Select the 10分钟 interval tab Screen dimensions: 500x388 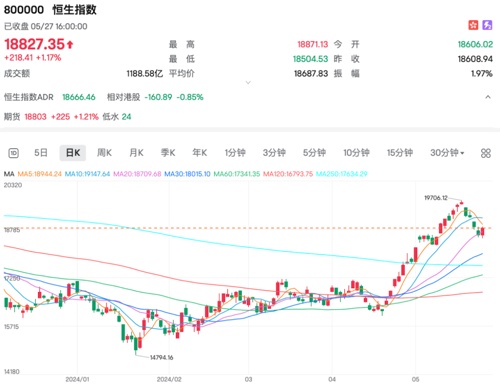click(x=356, y=153)
